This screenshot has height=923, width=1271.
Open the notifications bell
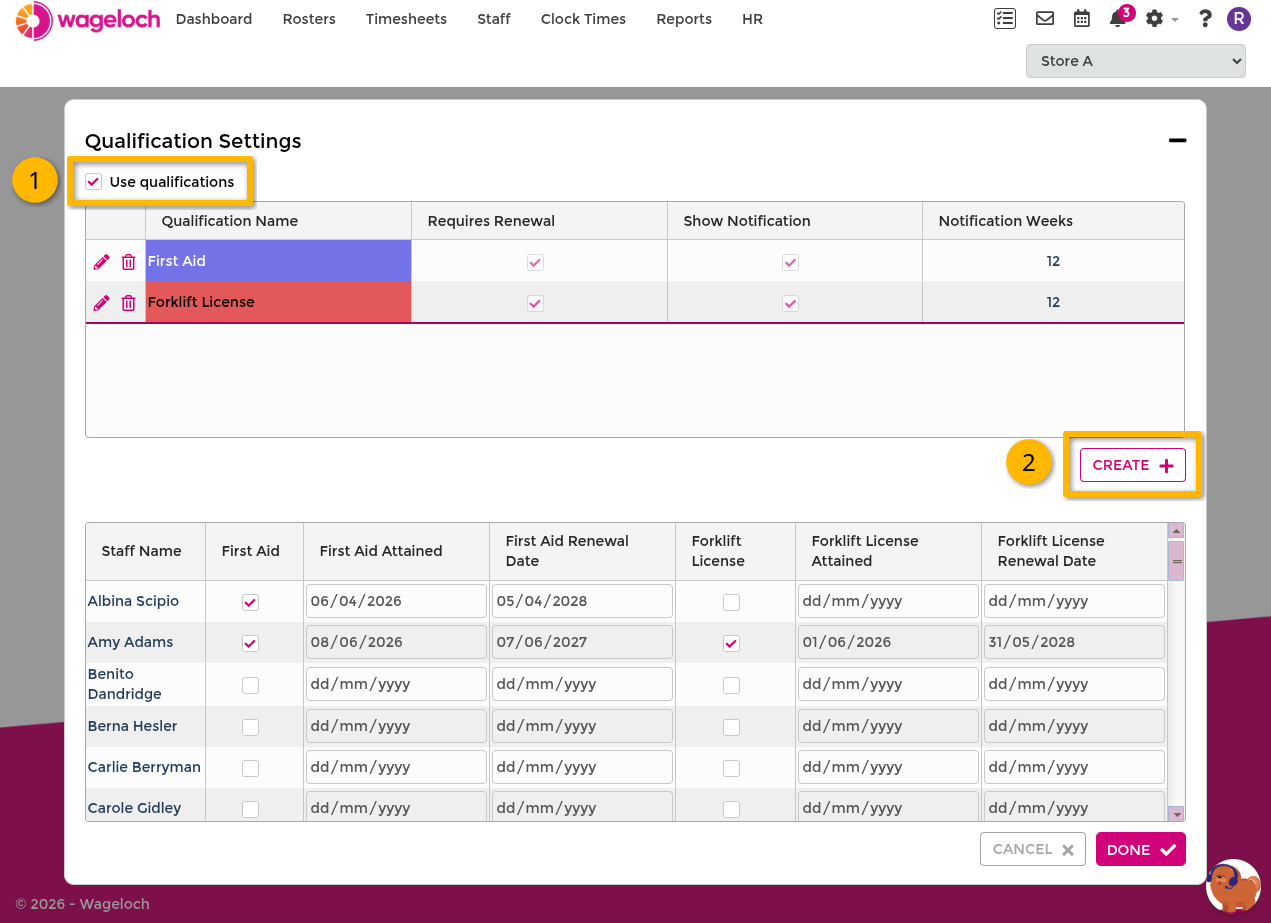click(x=1118, y=19)
